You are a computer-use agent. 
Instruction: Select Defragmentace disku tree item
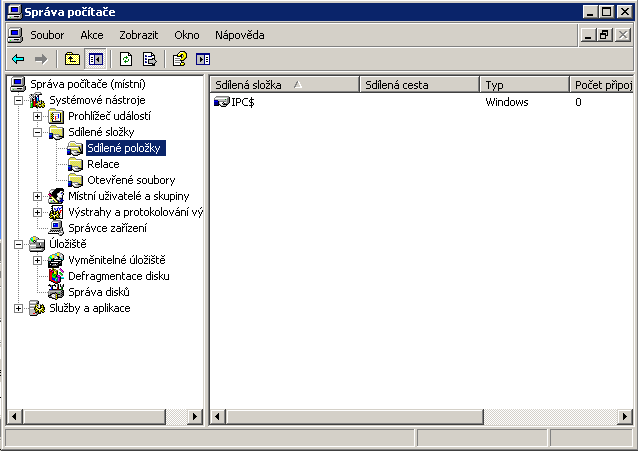pyautogui.click(x=119, y=276)
